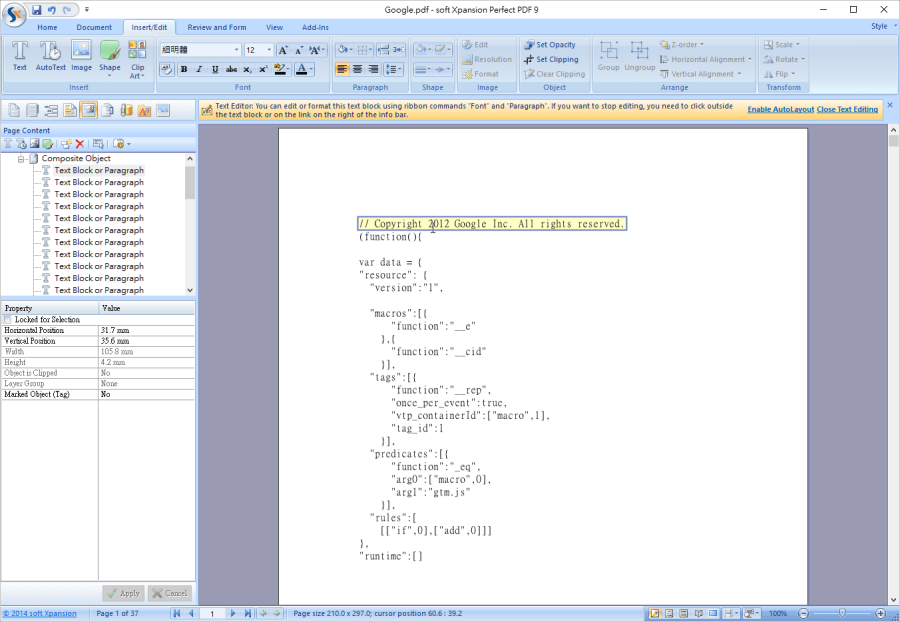Apply strikethrough formatting
The width and height of the screenshot is (900, 622).
click(231, 69)
